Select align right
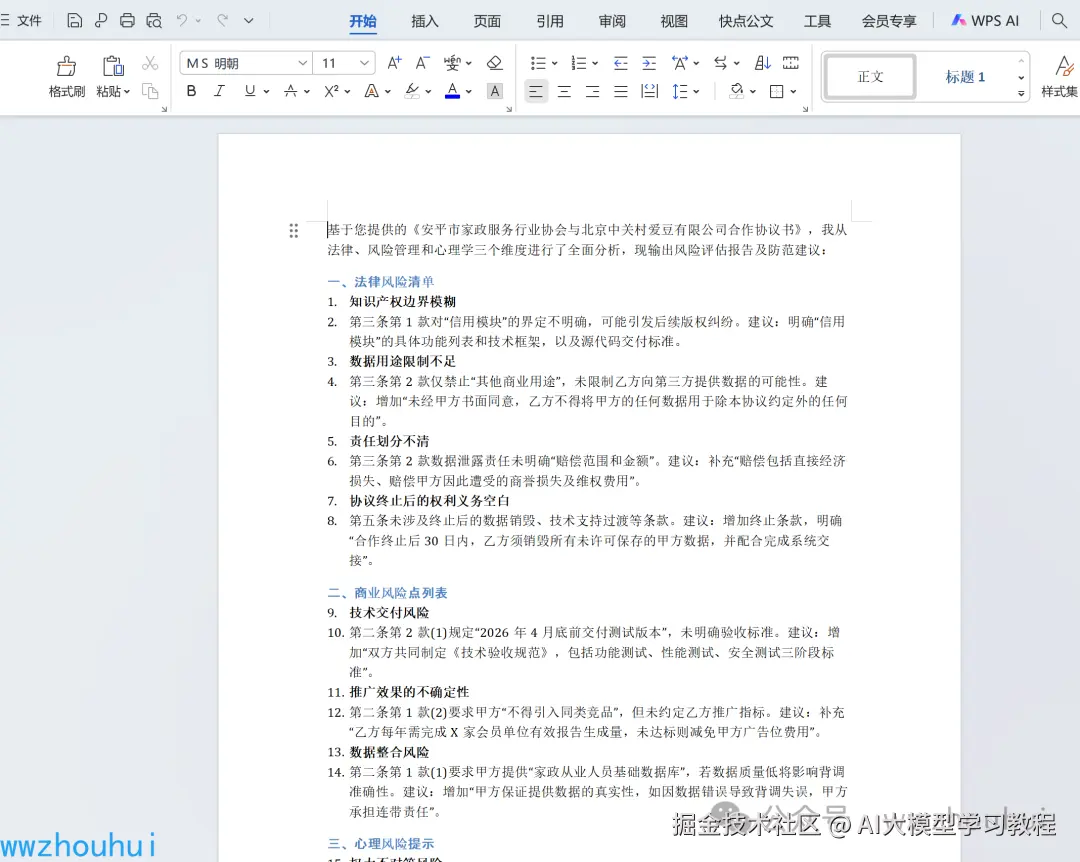Screen dimensions: 1080x862 (592, 91)
